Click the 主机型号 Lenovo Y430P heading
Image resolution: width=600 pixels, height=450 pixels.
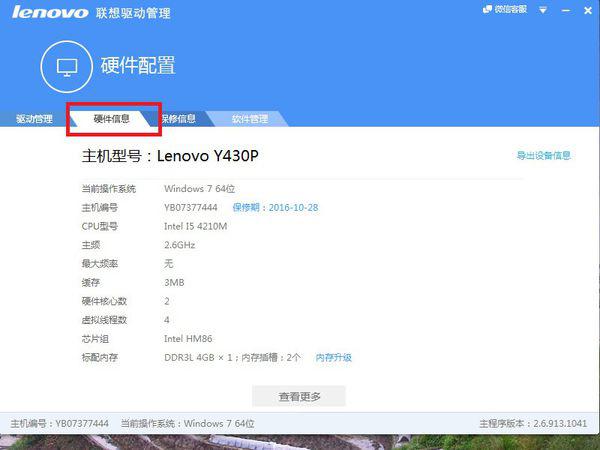[170, 156]
